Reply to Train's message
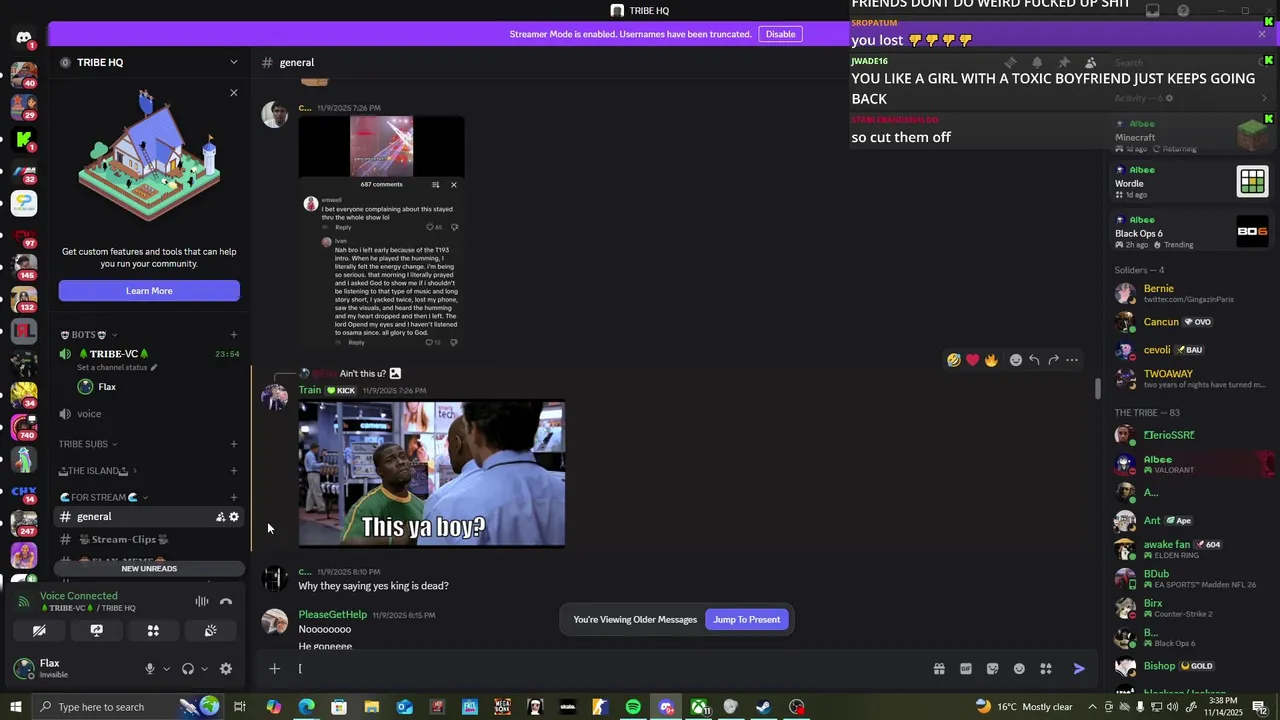The height and width of the screenshot is (720, 1280). point(1035,360)
